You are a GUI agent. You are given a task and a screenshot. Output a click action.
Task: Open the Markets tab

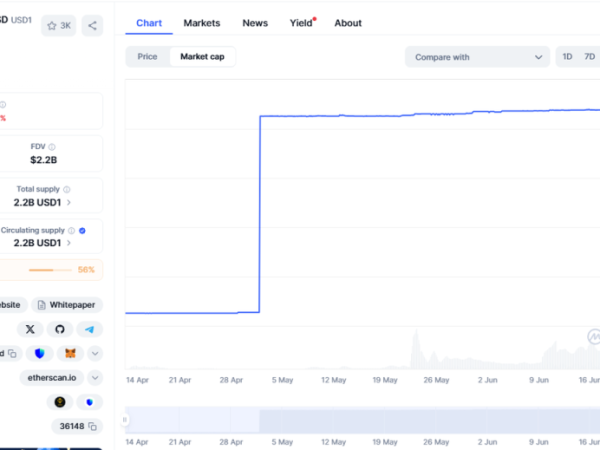click(202, 23)
